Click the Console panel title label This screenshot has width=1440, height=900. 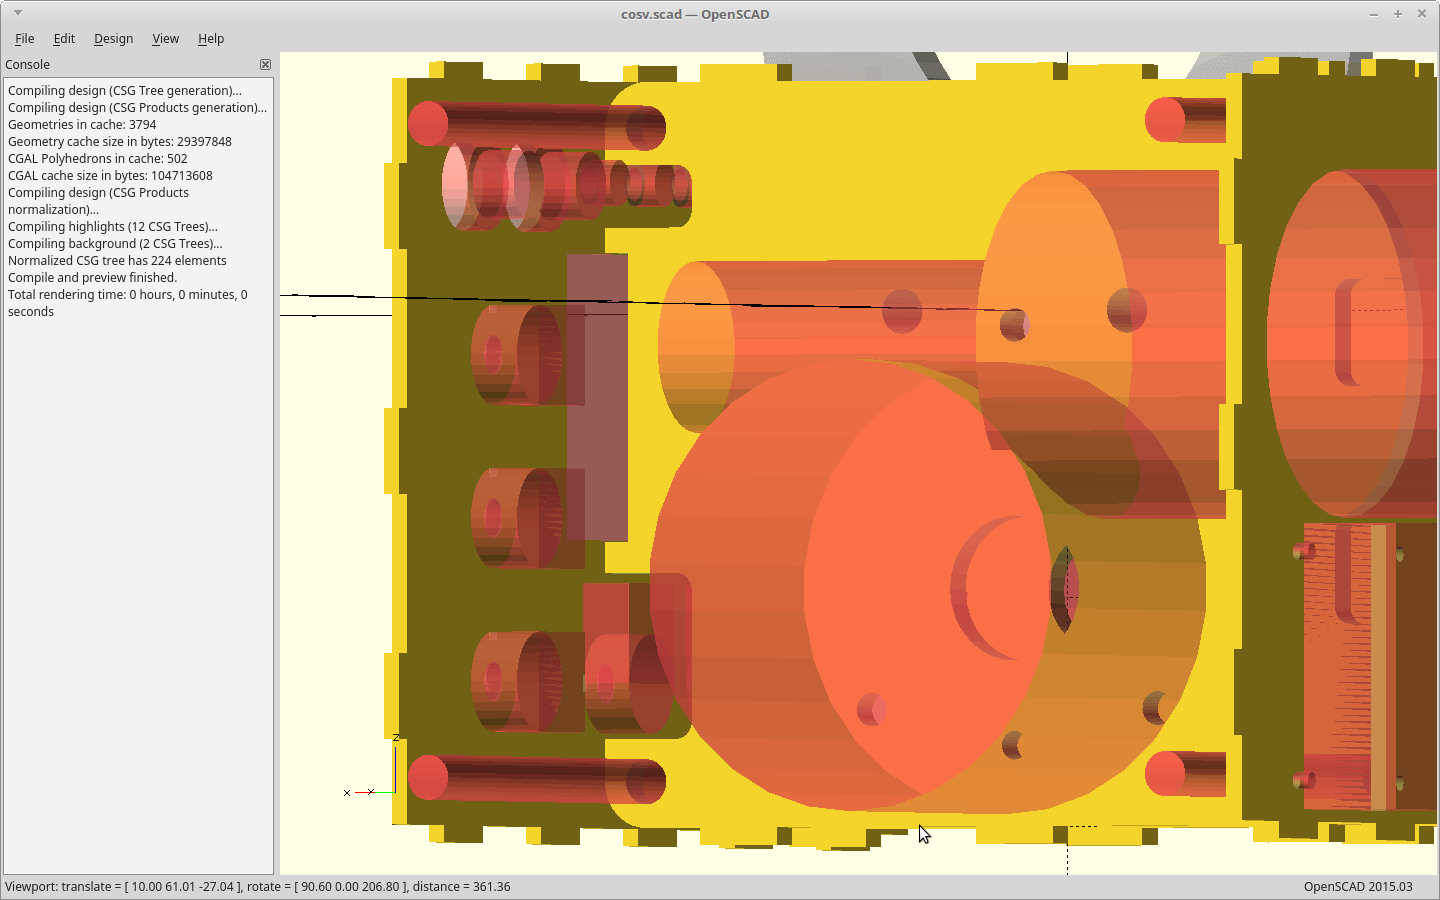(x=28, y=65)
